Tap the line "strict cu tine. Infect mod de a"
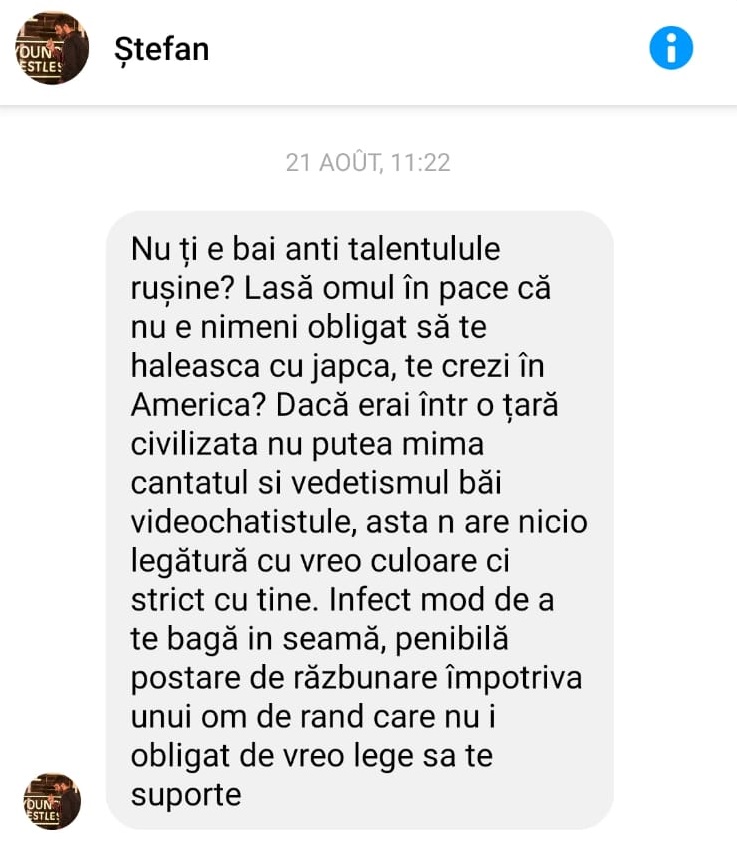This screenshot has height=846, width=737. [343, 599]
